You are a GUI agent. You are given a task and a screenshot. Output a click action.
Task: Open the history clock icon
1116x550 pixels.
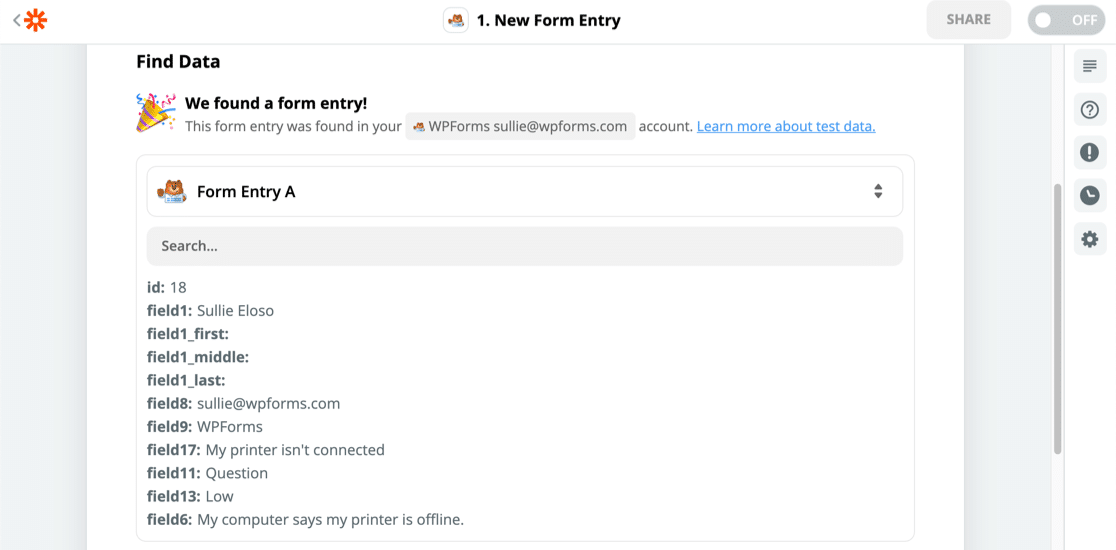pyautogui.click(x=1090, y=196)
